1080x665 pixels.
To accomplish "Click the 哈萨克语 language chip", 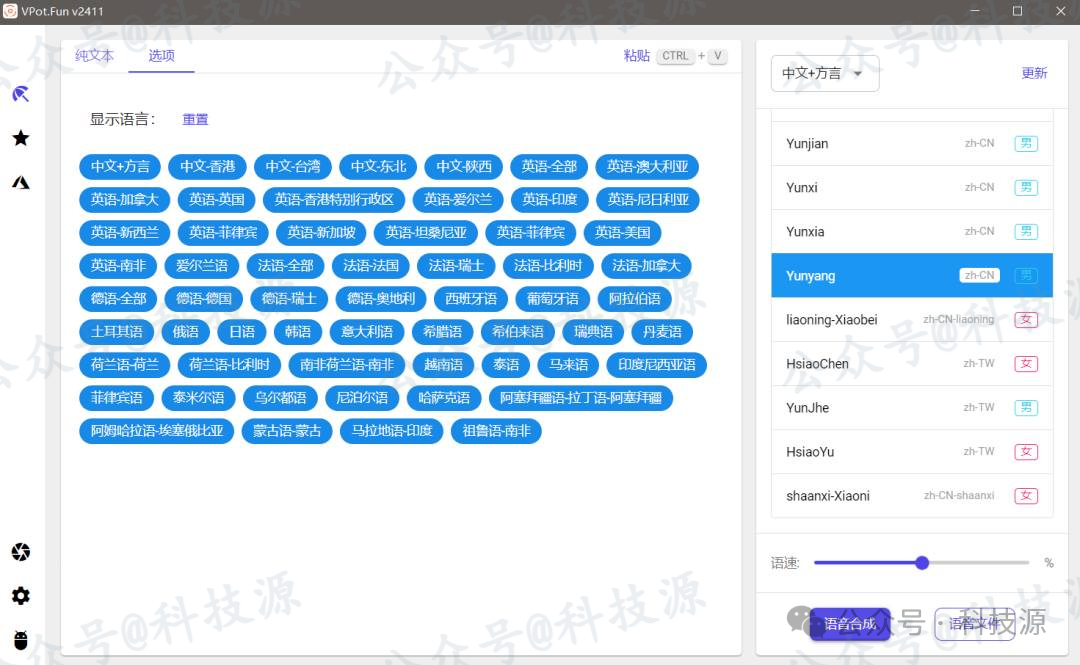I will pyautogui.click(x=444, y=398).
